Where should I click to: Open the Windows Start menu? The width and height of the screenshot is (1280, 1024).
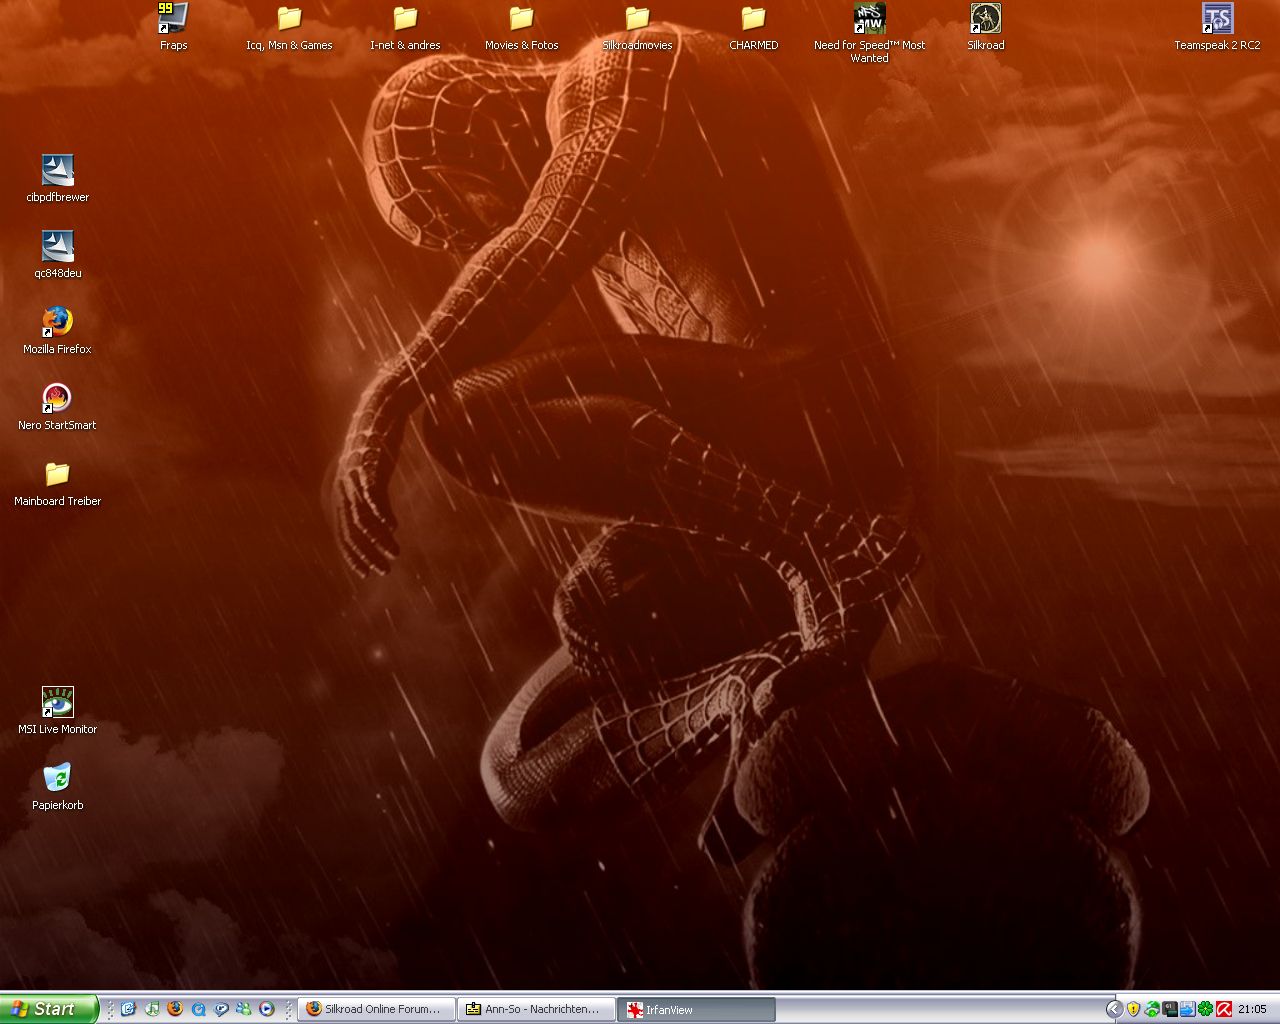49,1009
